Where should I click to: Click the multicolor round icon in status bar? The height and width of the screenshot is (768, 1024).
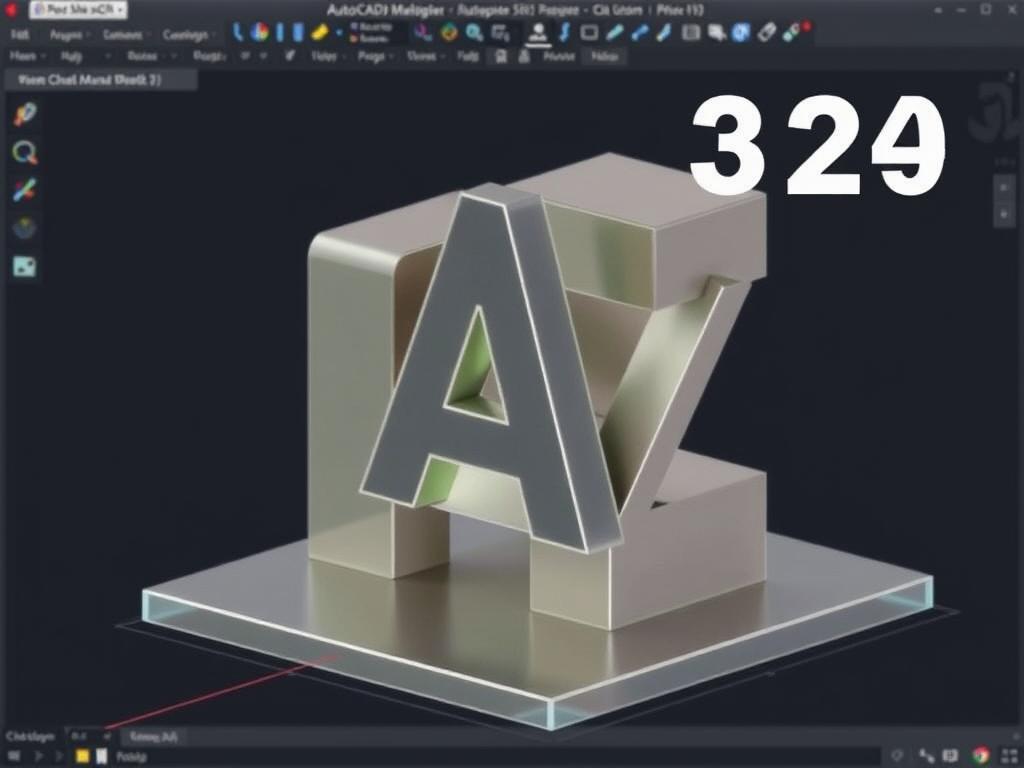coord(980,756)
